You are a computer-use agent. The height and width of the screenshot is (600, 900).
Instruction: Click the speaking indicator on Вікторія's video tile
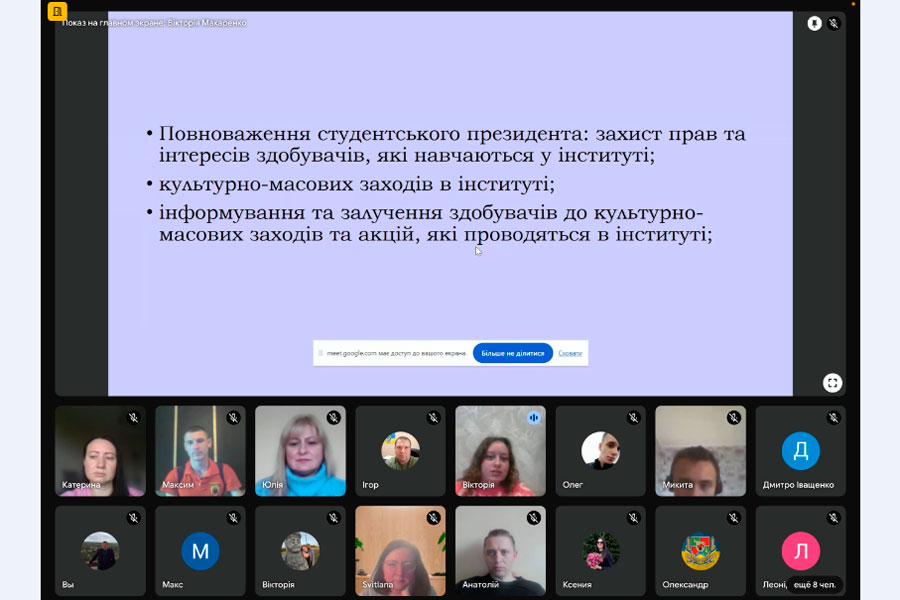click(x=533, y=418)
